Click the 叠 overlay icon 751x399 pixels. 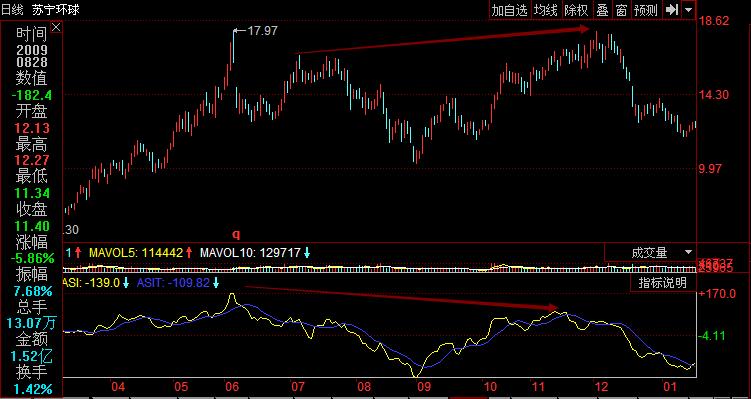602,10
